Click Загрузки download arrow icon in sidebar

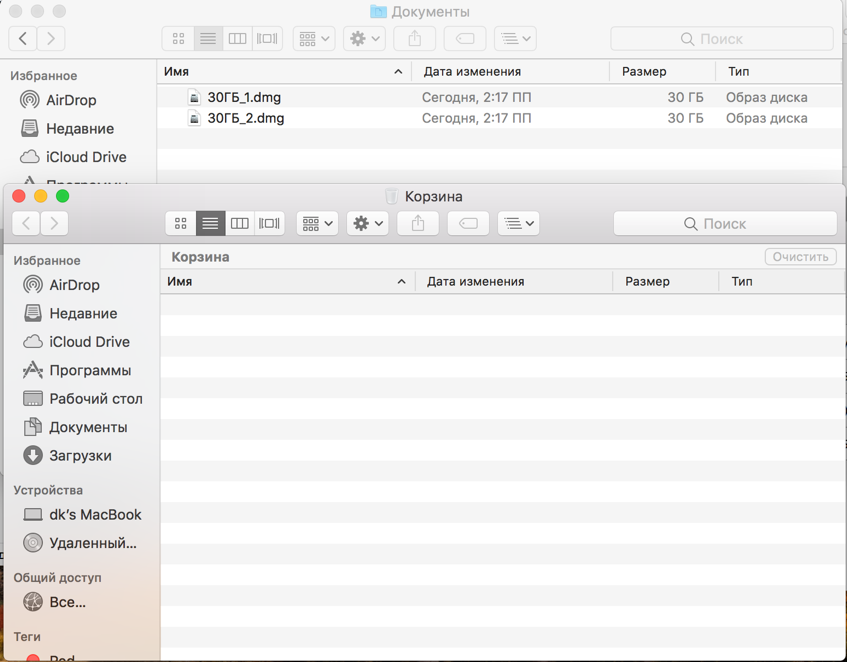(32, 456)
